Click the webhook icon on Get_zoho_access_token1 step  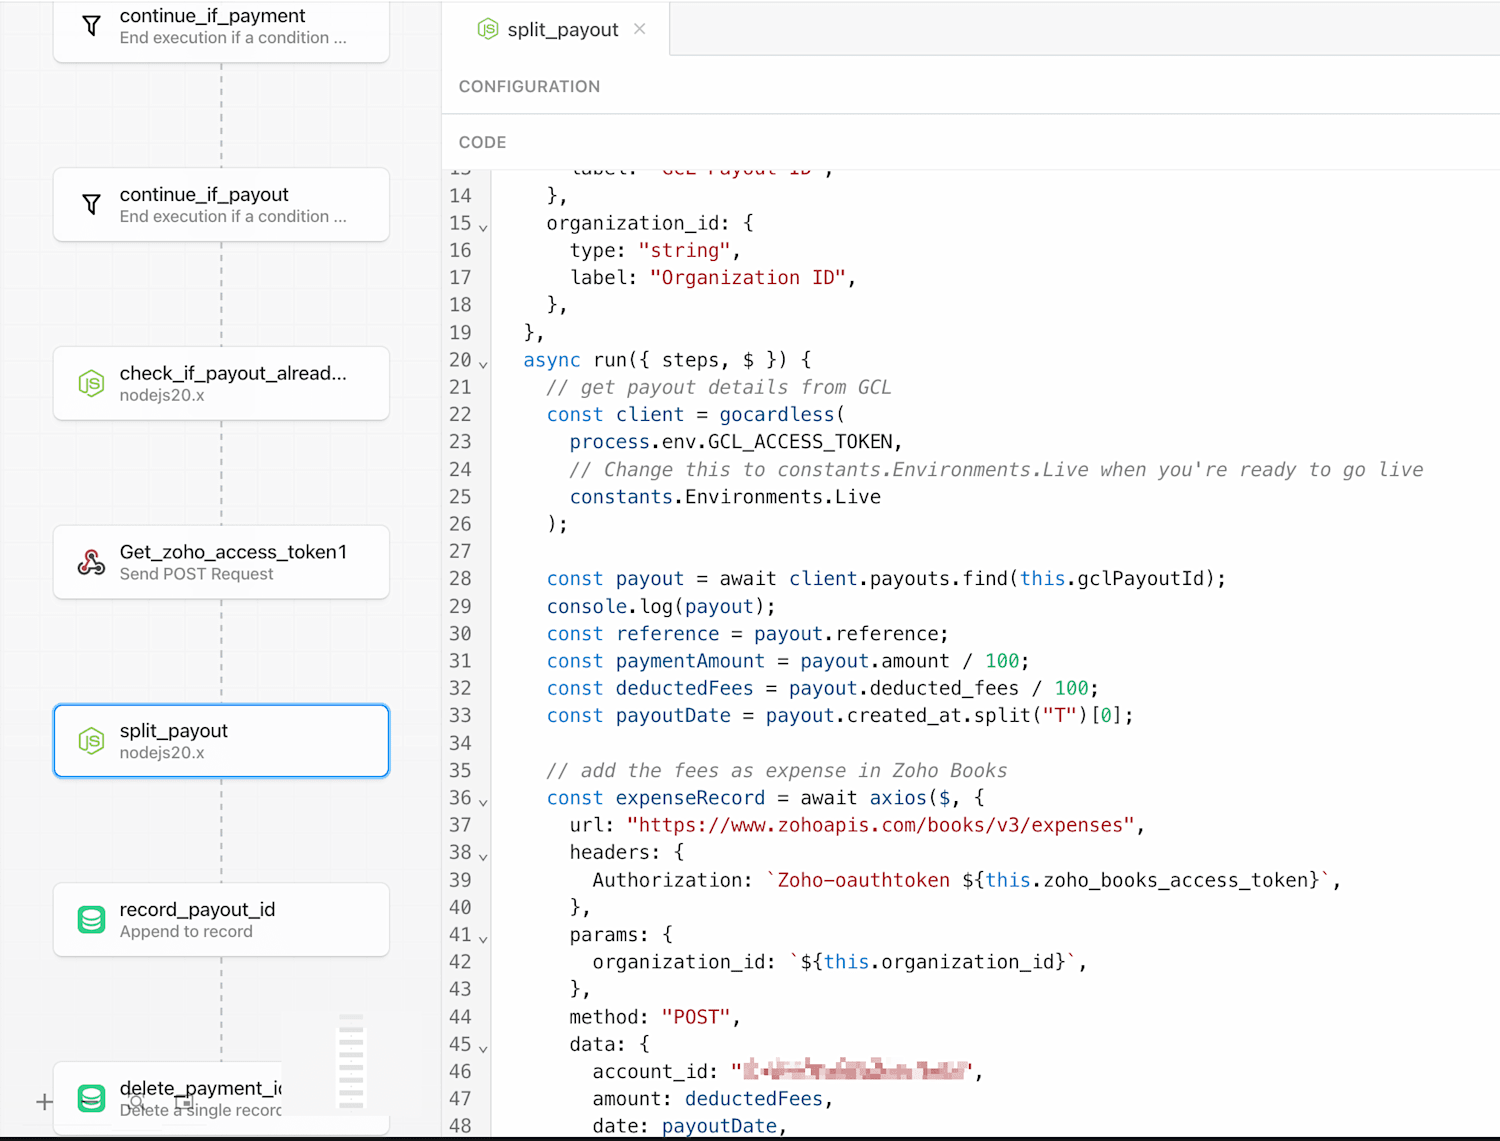tap(91, 562)
